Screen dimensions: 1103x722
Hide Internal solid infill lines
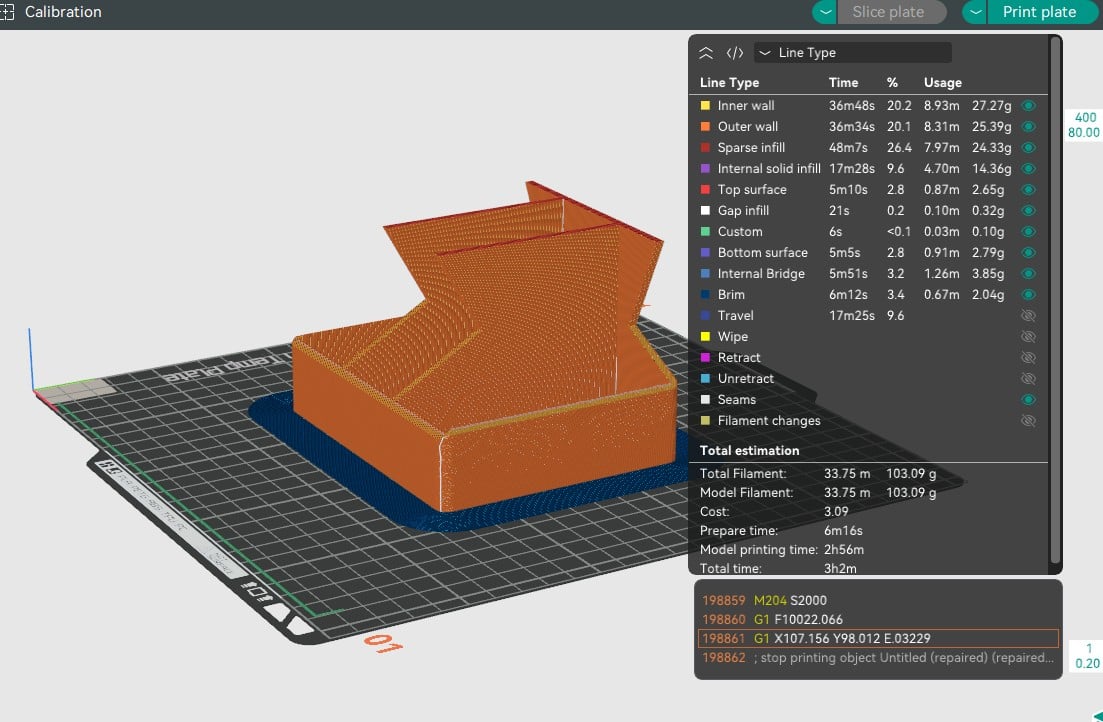click(x=1028, y=169)
